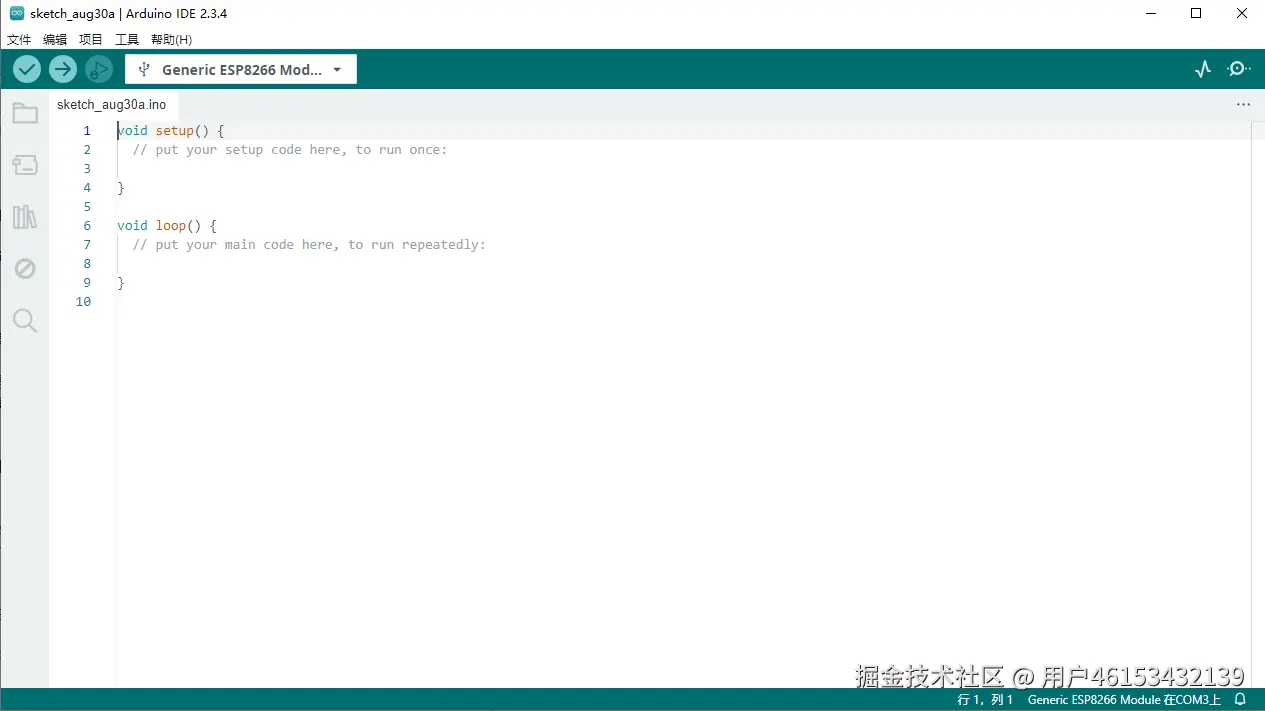The image size is (1265, 711).
Task: Click the notification bell in status bar
Action: [1241, 700]
